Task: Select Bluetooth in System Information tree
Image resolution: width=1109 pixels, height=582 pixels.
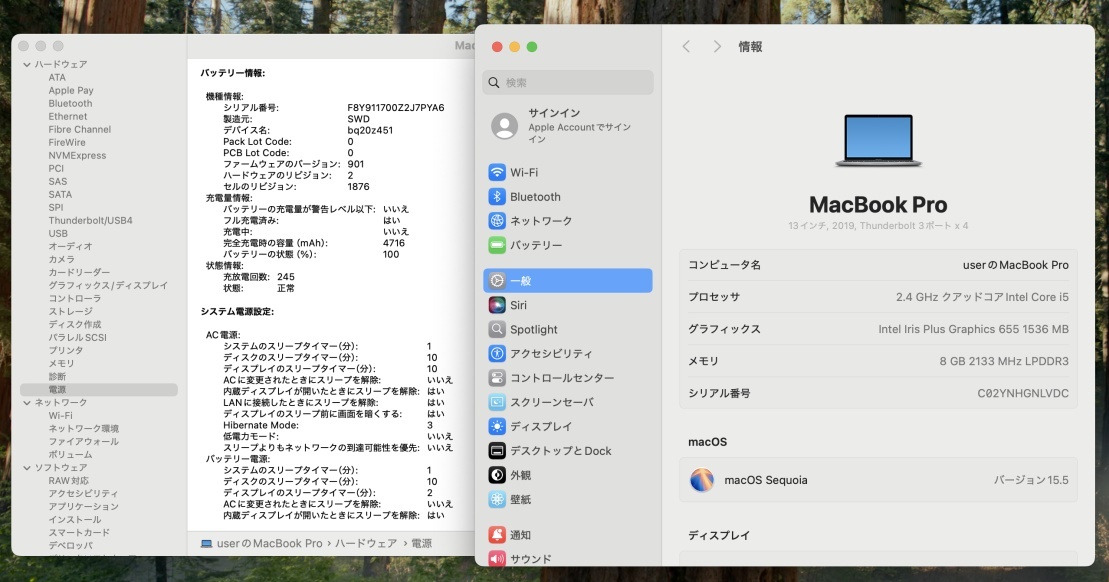Action: coord(70,103)
